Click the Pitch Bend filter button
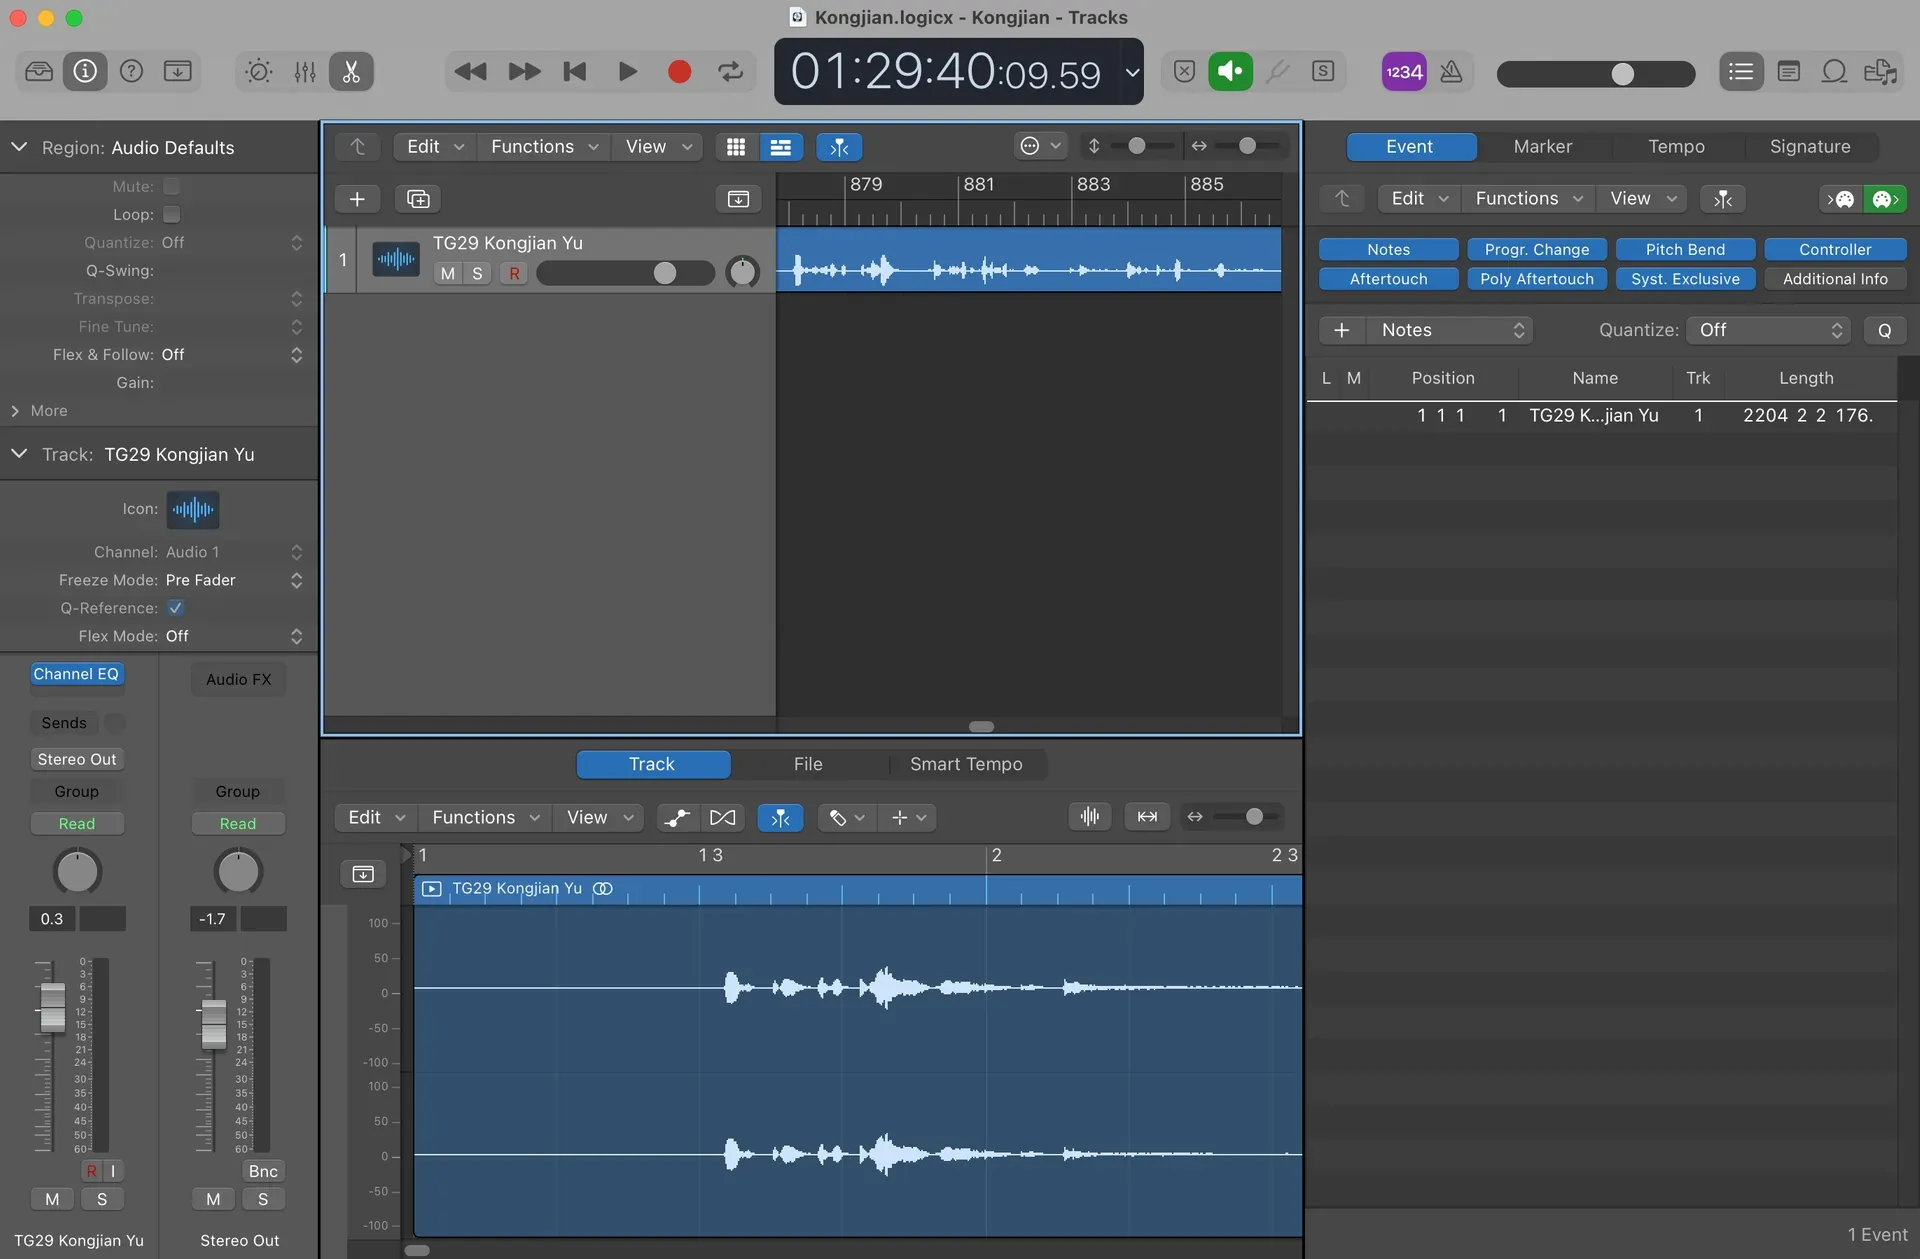Screen dimensions: 1920x1259 [1685, 250]
